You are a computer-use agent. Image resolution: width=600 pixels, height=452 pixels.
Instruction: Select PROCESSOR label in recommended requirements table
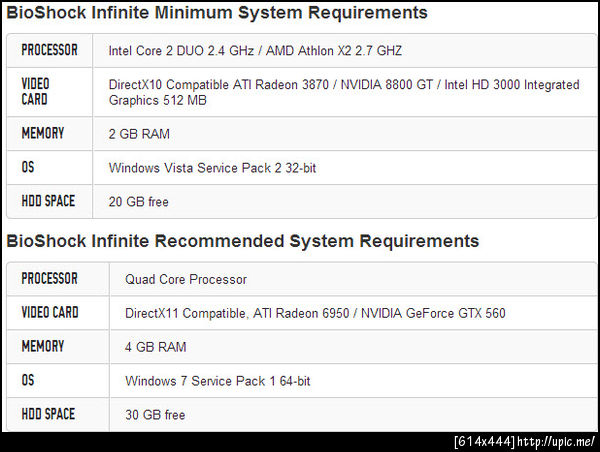click(x=49, y=279)
